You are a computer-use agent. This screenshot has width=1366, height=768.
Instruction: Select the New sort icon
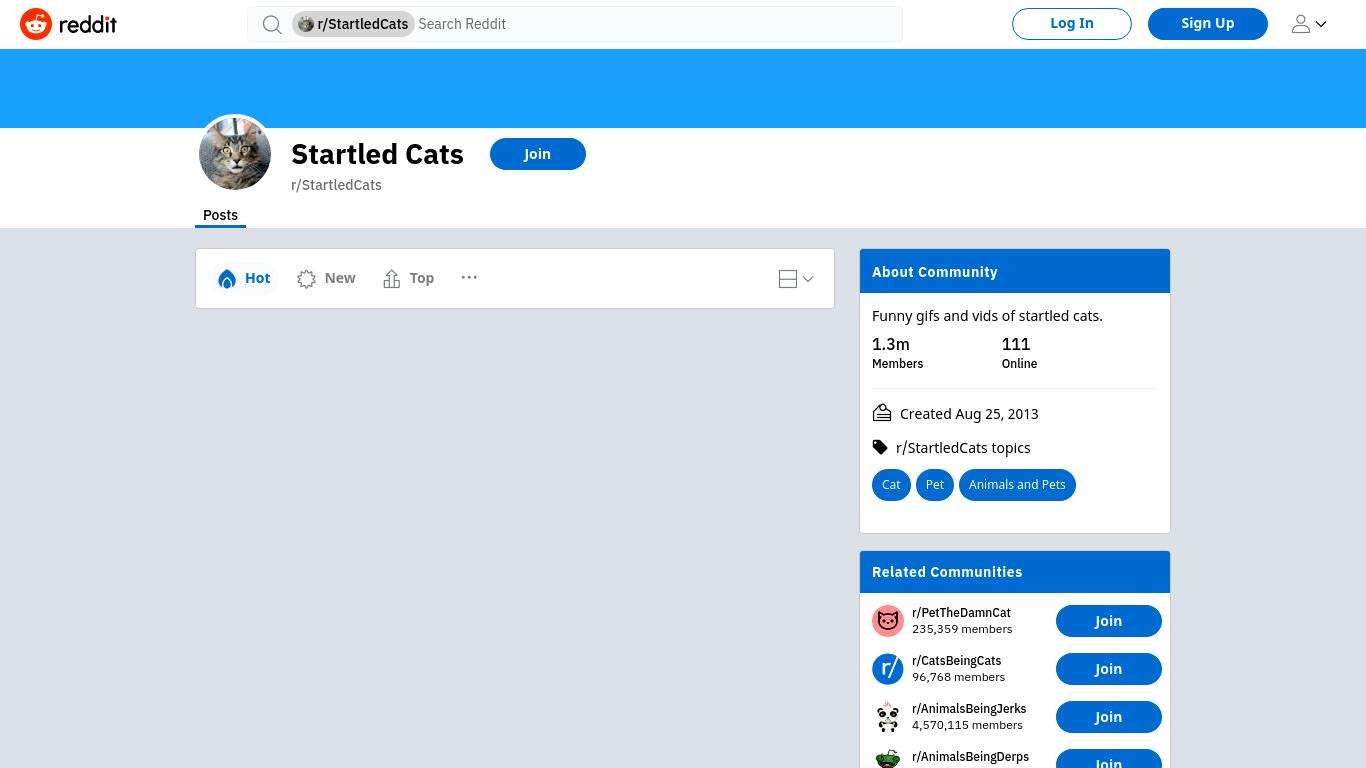(x=306, y=279)
